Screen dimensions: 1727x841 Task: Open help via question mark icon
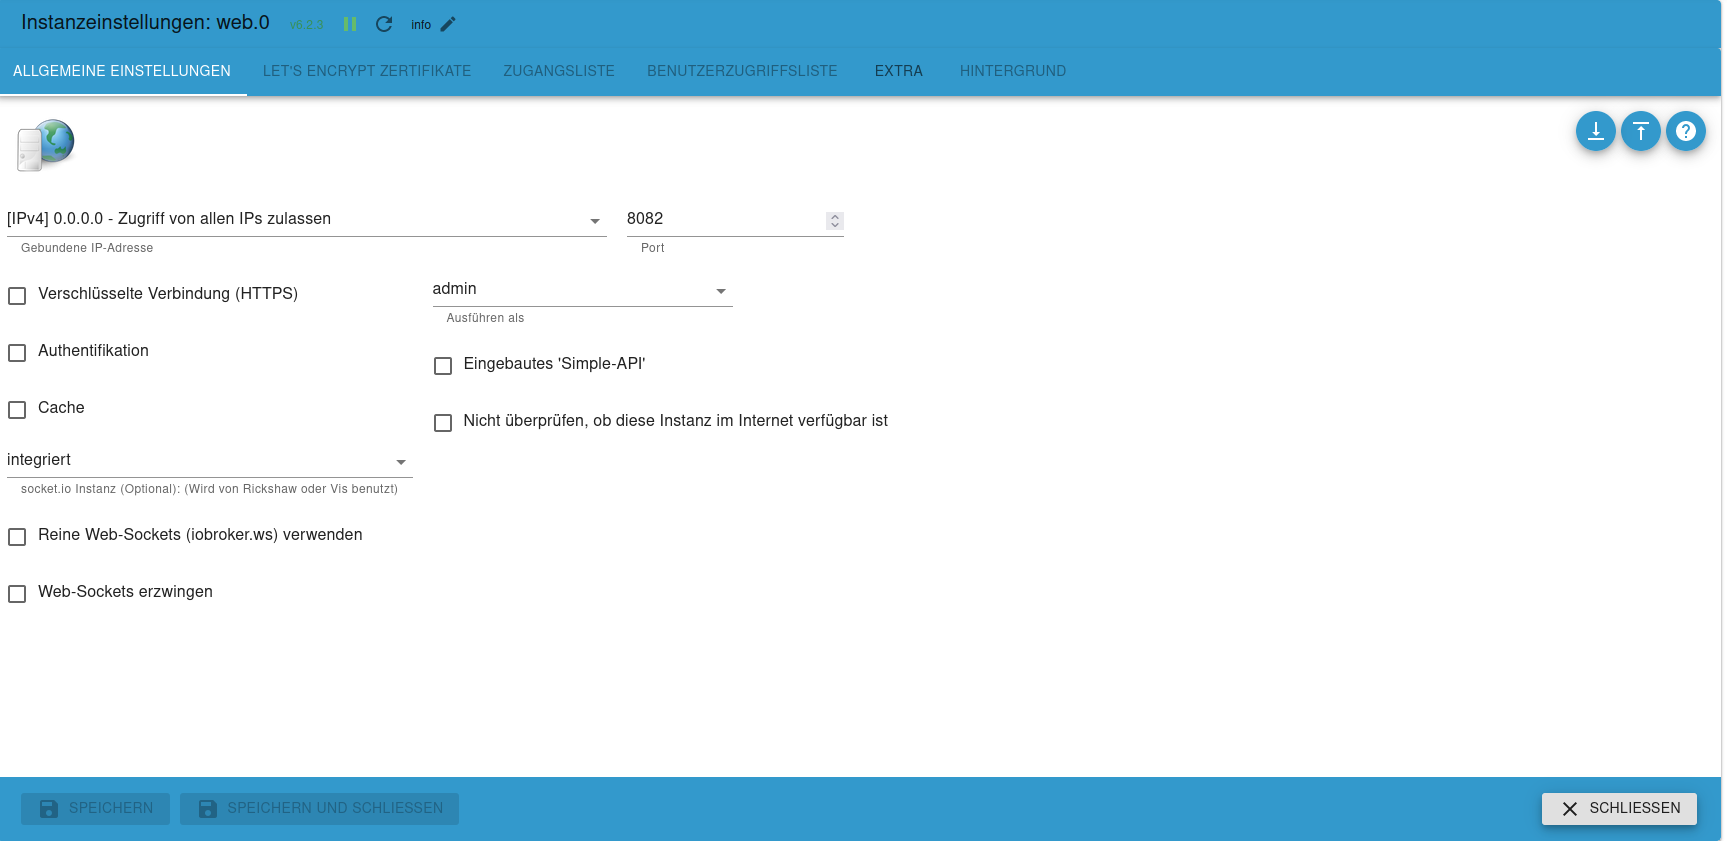pyautogui.click(x=1685, y=131)
